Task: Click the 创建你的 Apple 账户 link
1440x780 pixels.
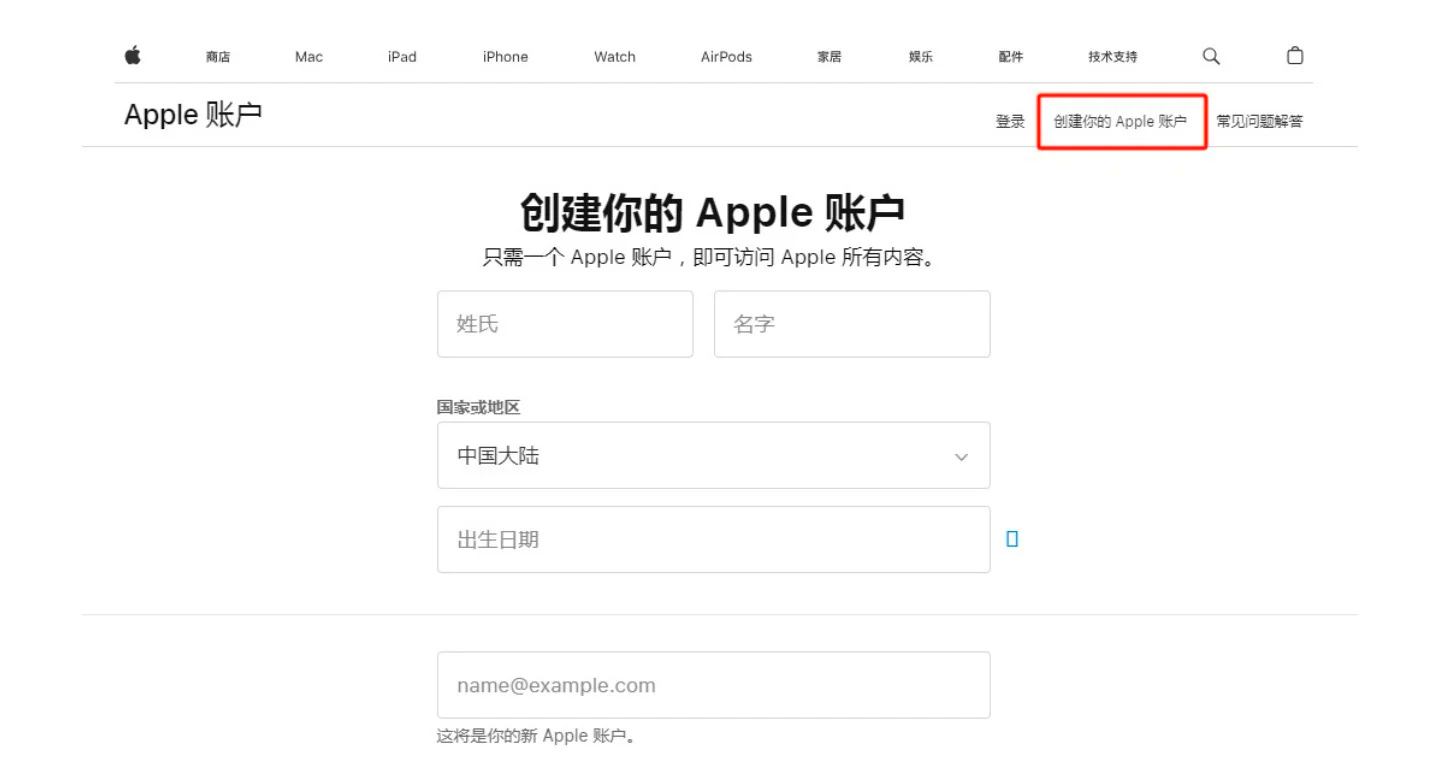Action: (x=1120, y=121)
